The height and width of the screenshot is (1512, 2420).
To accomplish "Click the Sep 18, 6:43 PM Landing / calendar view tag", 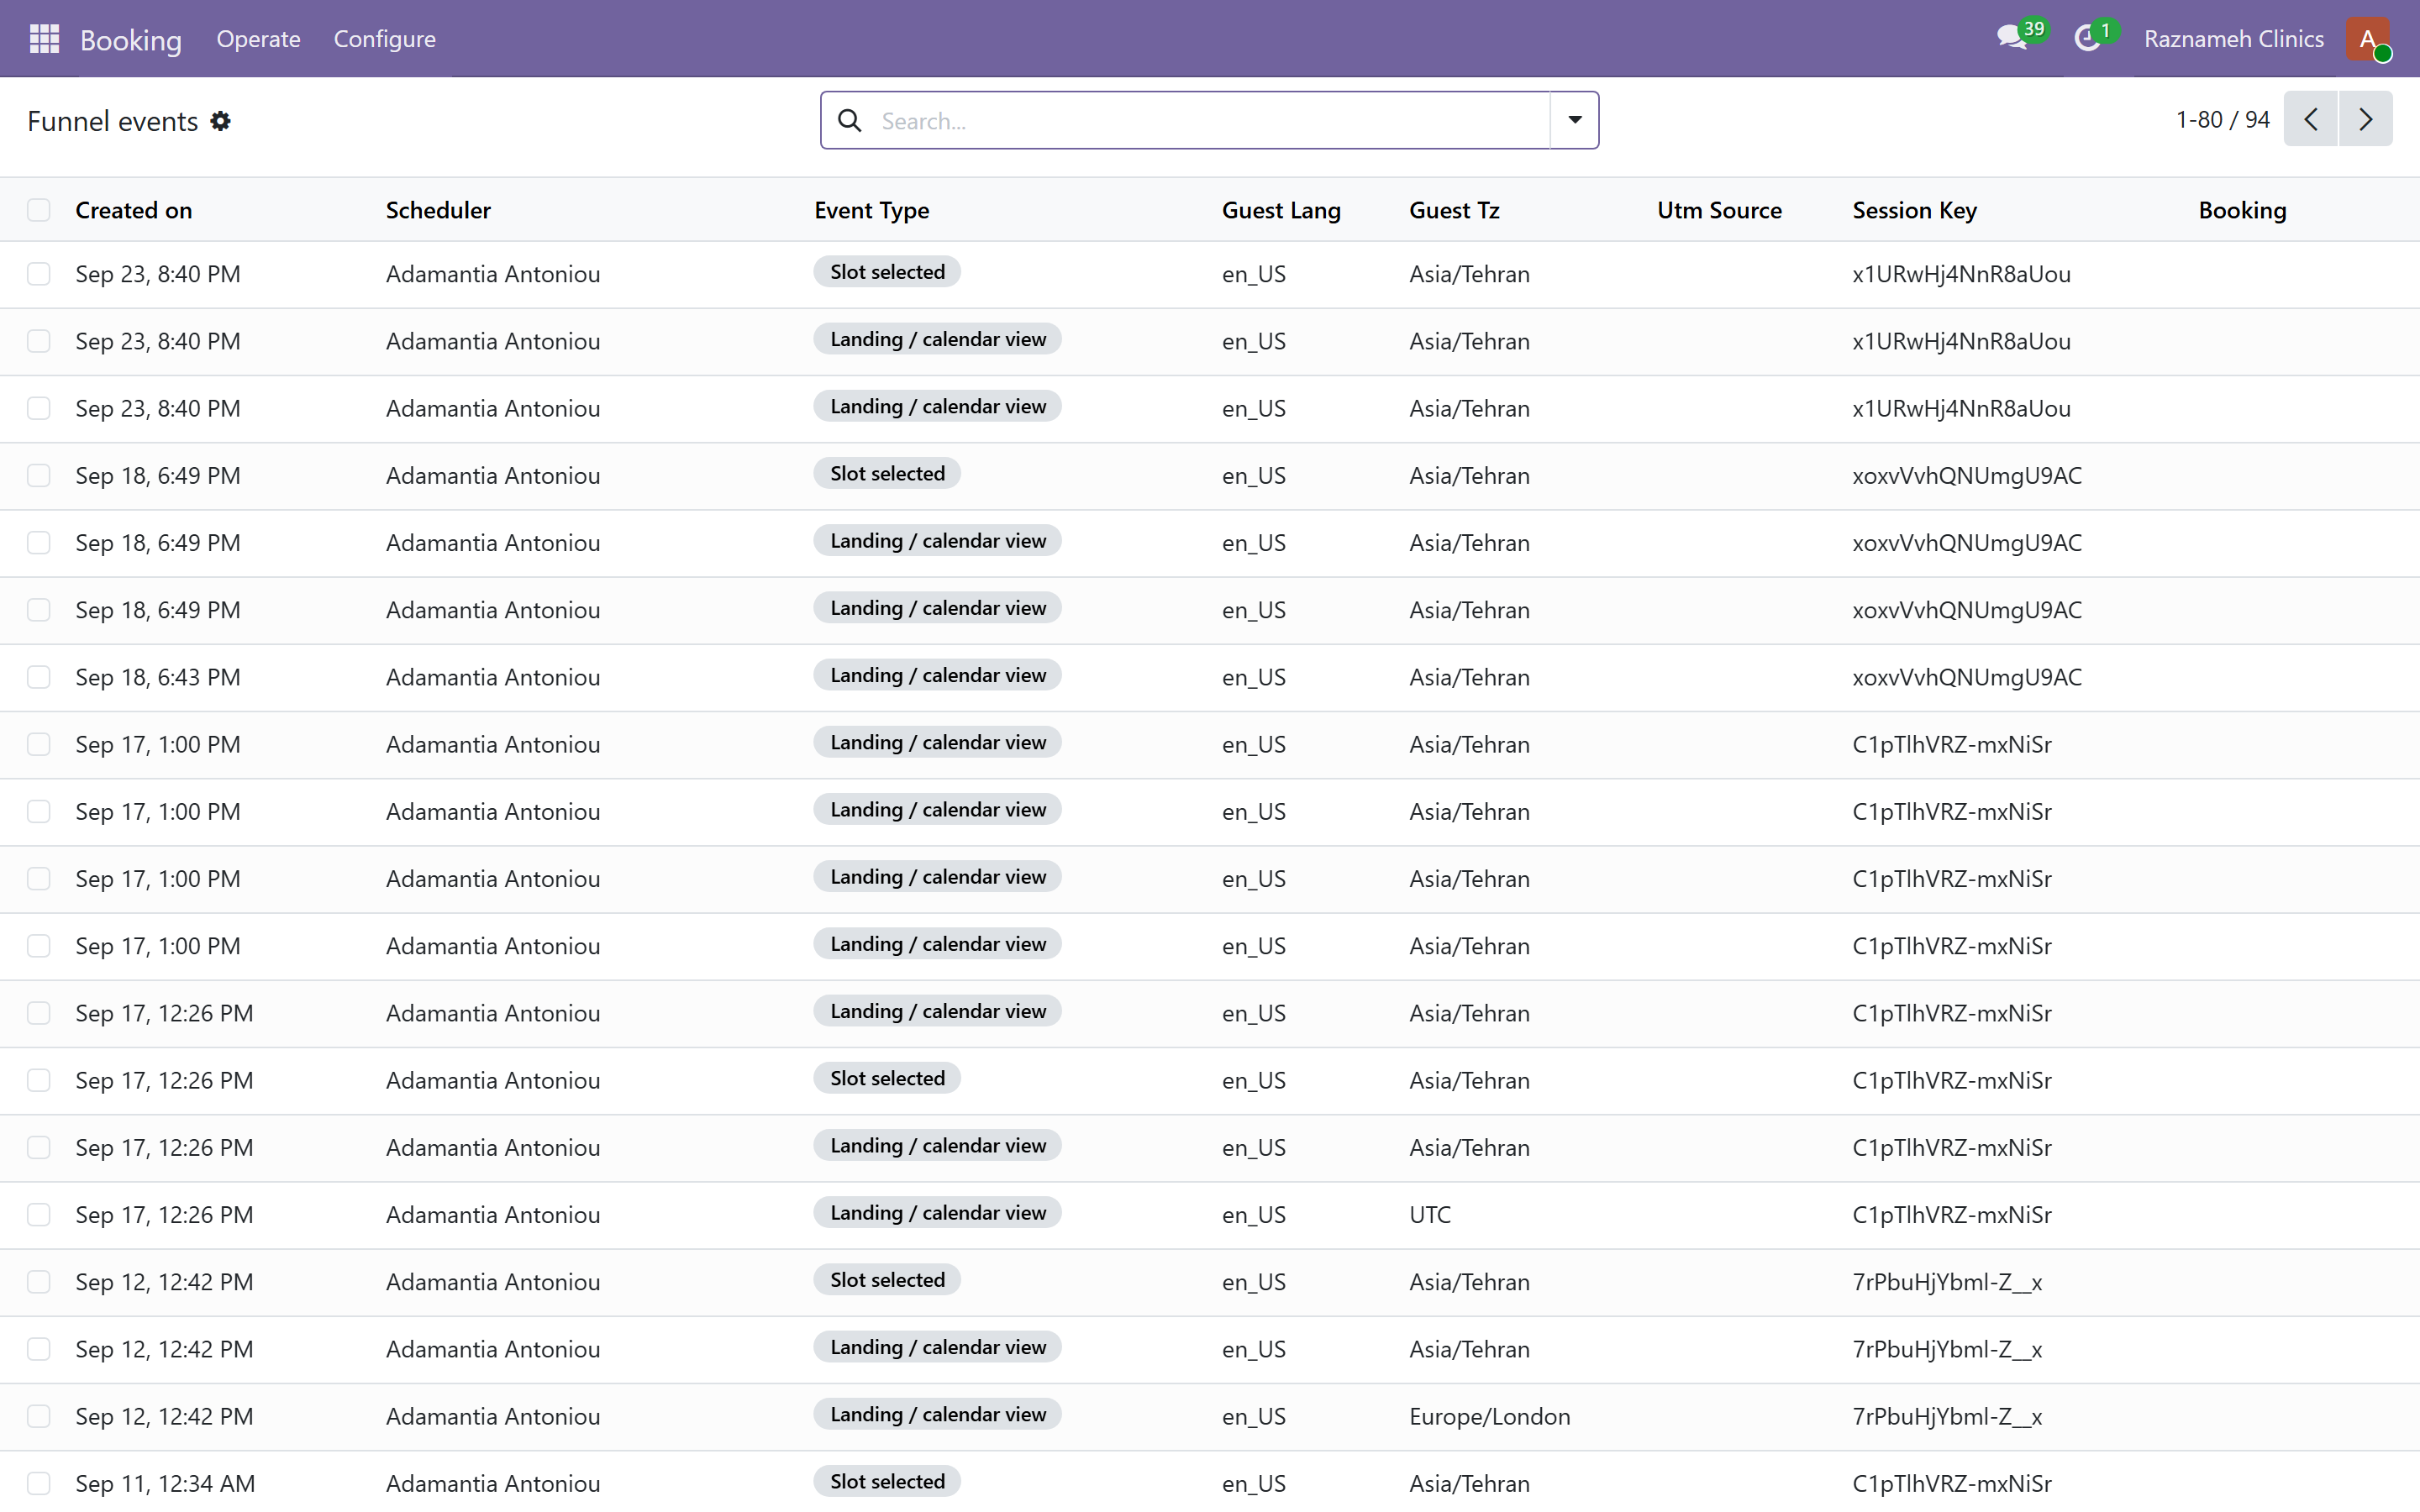I will [937, 675].
